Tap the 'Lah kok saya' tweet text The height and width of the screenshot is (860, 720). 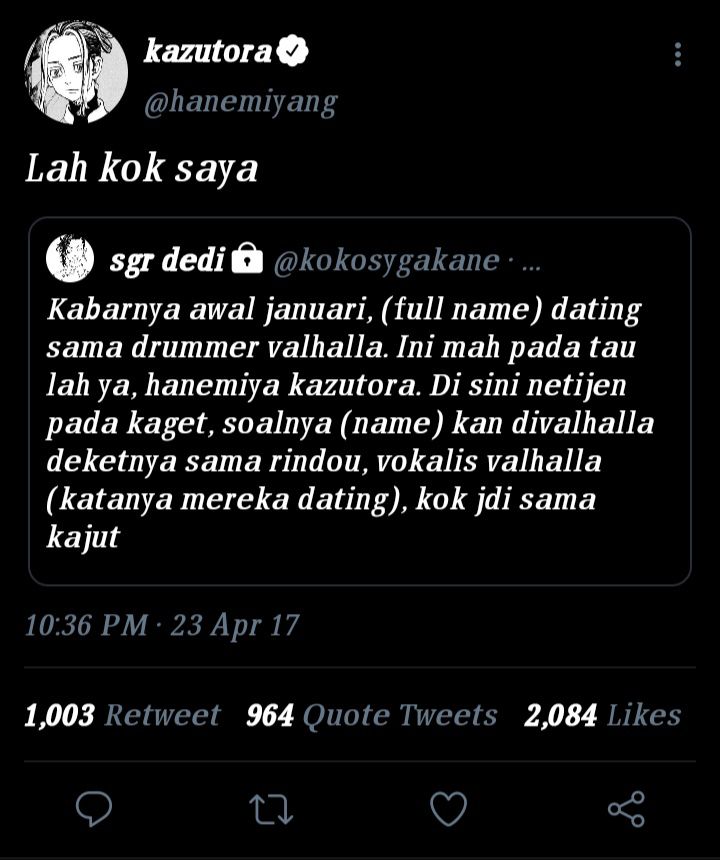141,168
